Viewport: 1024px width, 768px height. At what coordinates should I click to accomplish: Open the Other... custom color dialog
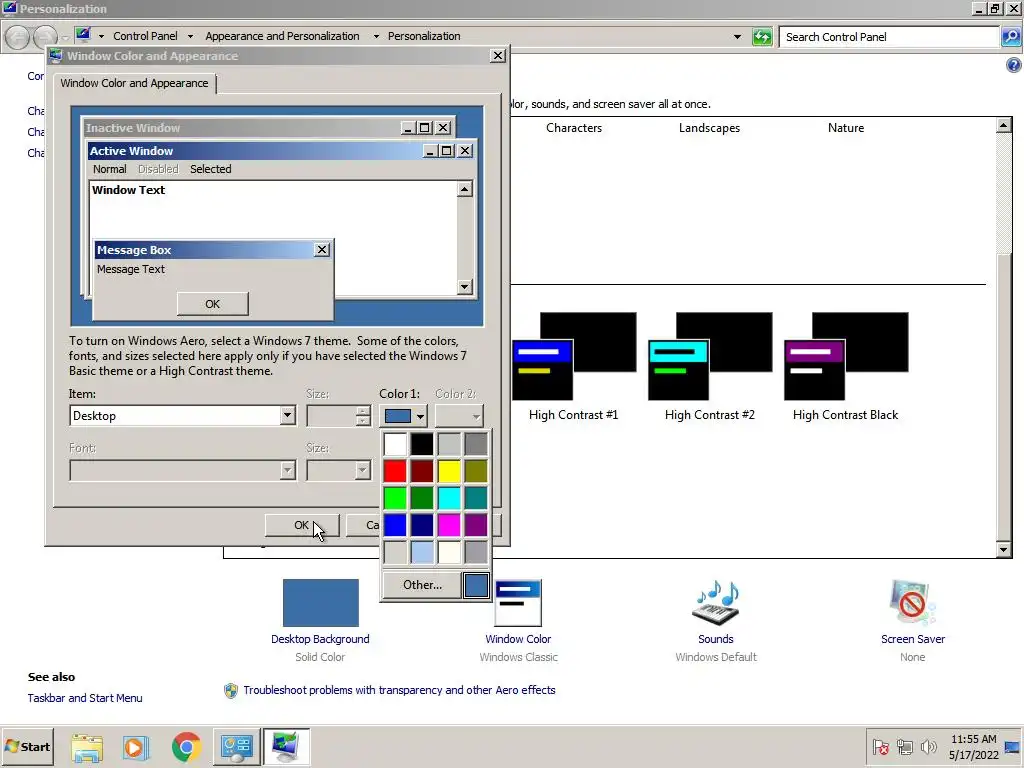(x=422, y=584)
